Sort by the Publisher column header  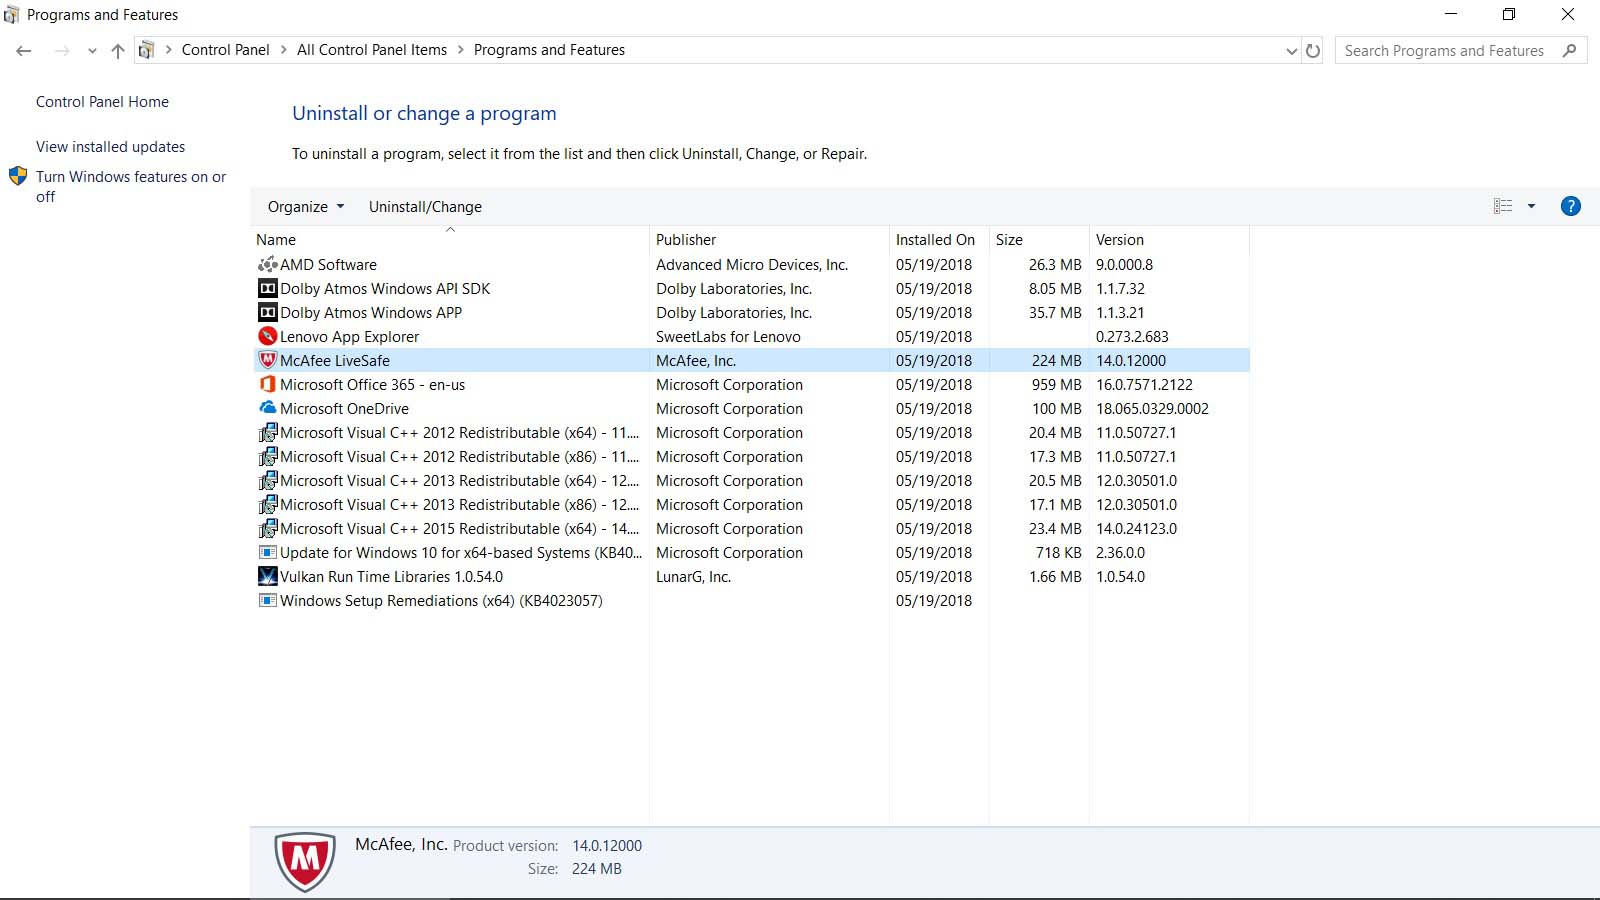(770, 240)
